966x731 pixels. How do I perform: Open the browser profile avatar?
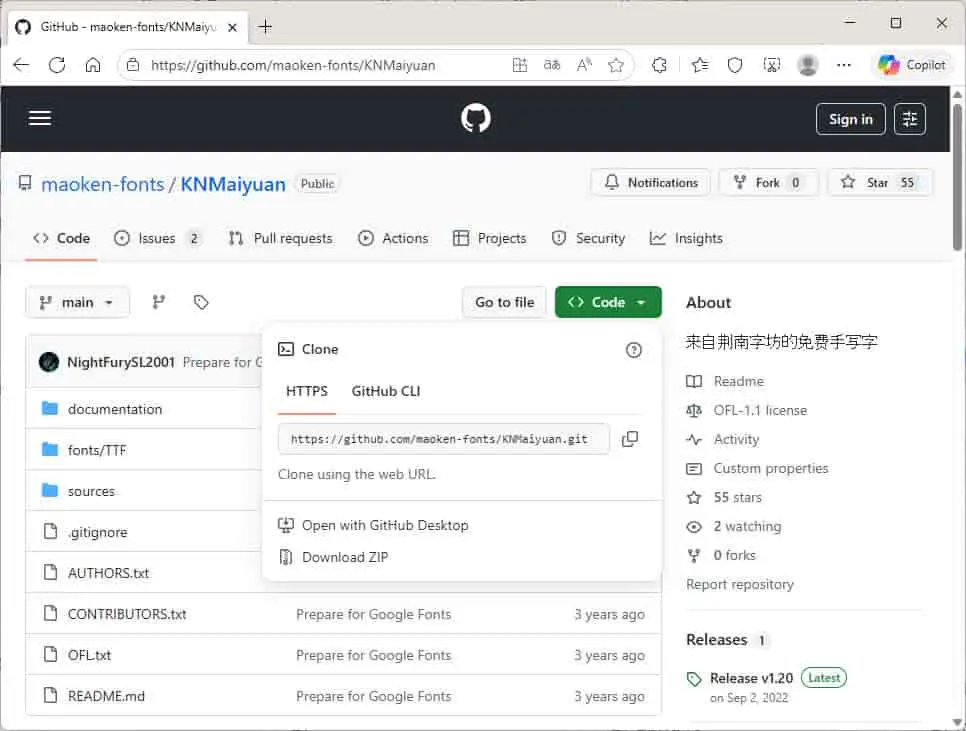point(808,65)
